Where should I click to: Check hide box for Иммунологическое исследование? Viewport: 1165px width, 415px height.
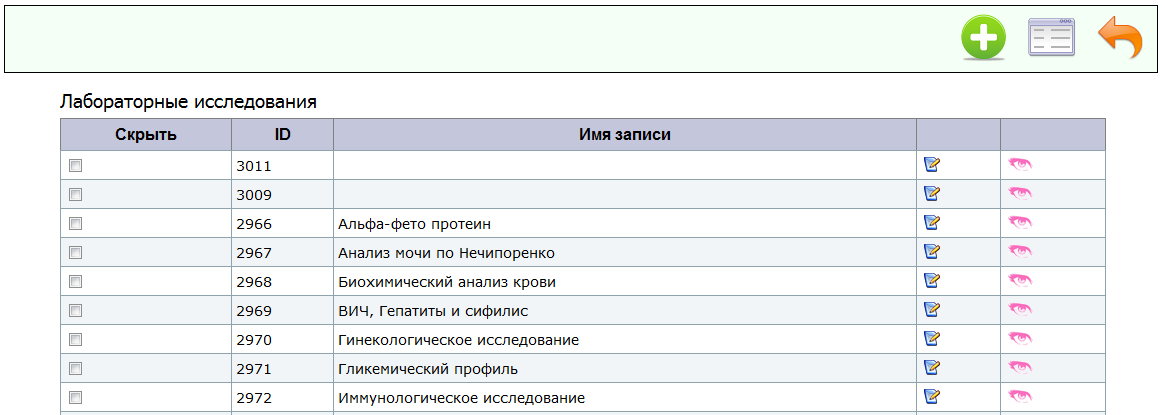(75, 397)
